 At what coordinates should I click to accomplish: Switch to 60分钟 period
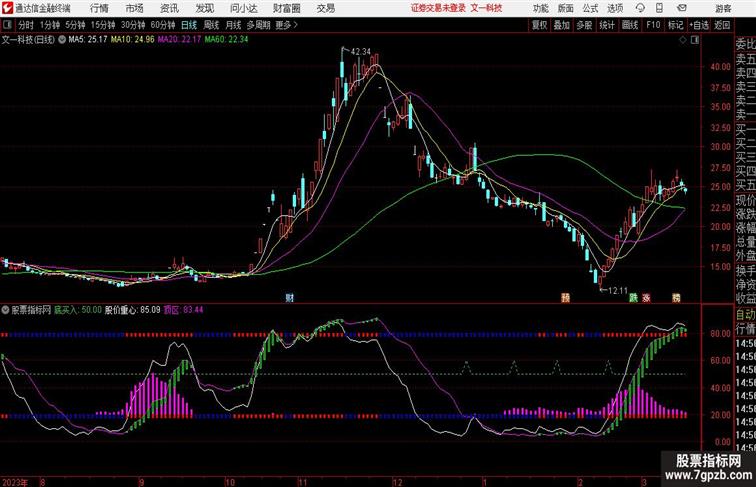coord(162,25)
